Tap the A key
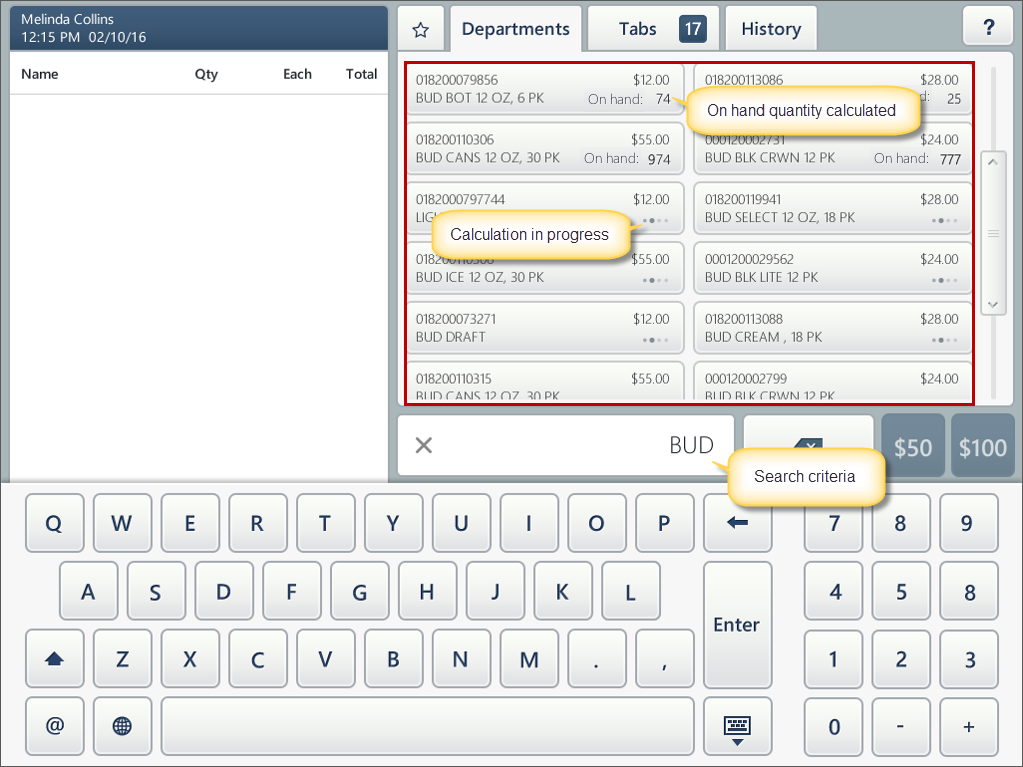The image size is (1023, 767). pyautogui.click(x=89, y=591)
